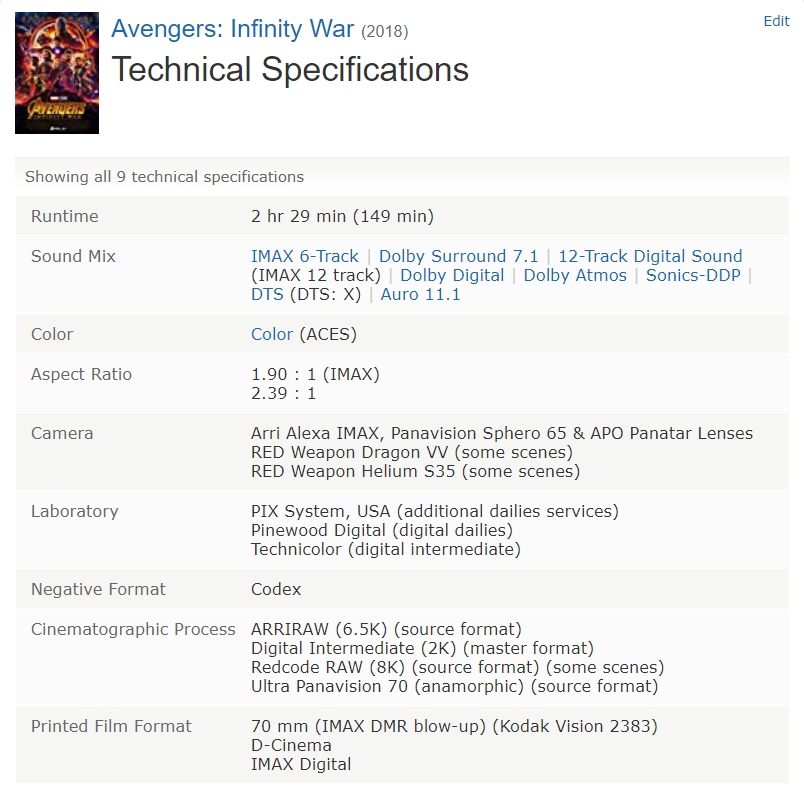Click the 'Showing all 9 technical specifications' text
The image size is (804, 785).
164,177
